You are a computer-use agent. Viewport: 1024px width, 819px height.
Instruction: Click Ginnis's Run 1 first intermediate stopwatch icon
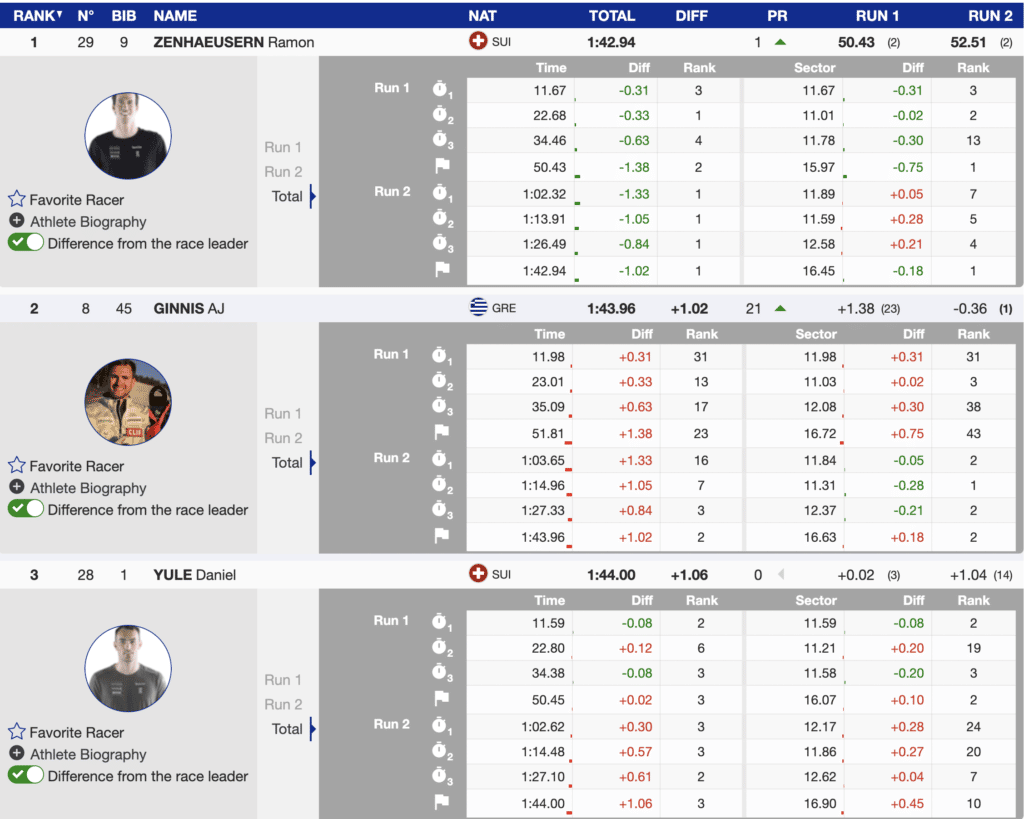click(442, 358)
